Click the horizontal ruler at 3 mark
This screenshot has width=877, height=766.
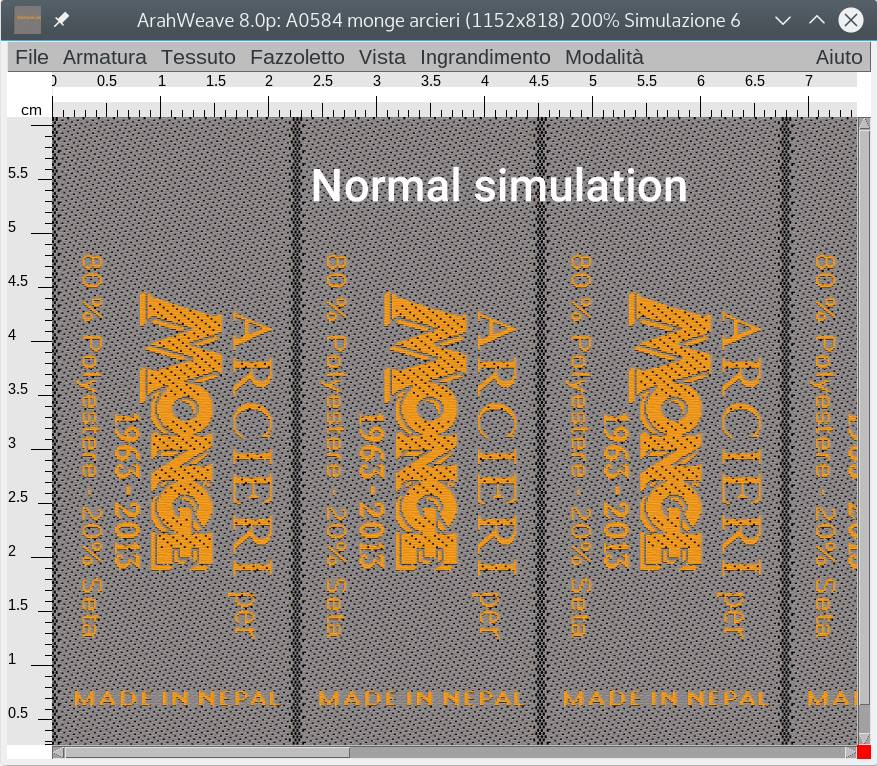point(376,82)
